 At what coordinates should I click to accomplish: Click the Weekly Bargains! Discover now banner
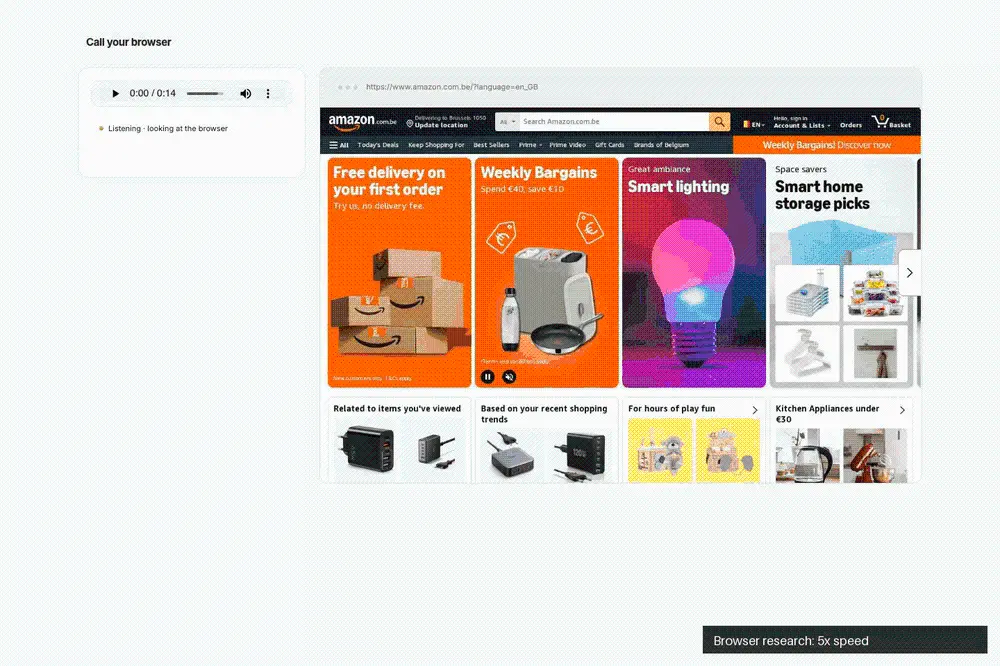pyautogui.click(x=827, y=145)
